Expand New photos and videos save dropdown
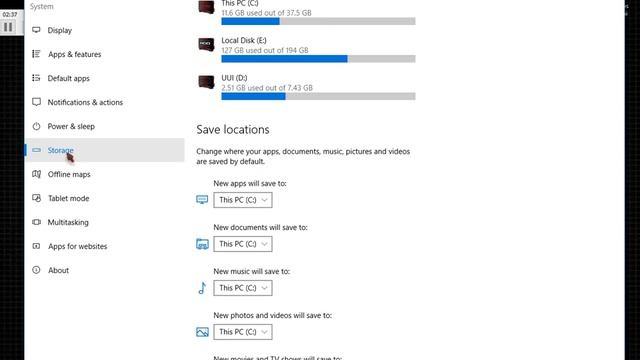The width and height of the screenshot is (640, 360). pos(243,332)
